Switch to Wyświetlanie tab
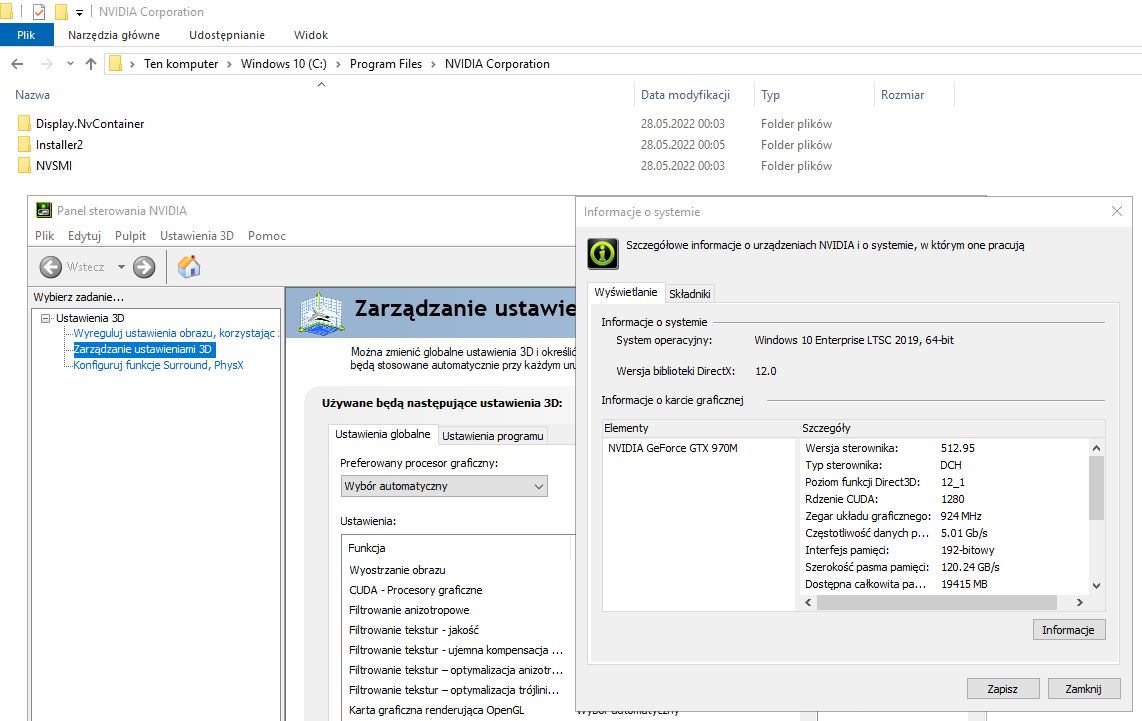The width and height of the screenshot is (1142, 721). pyautogui.click(x=625, y=292)
